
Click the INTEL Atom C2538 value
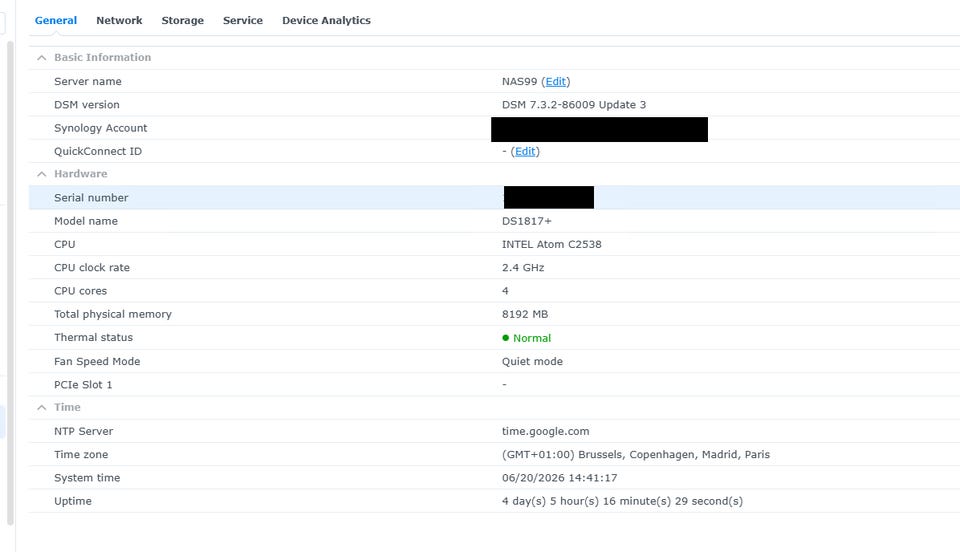point(552,244)
